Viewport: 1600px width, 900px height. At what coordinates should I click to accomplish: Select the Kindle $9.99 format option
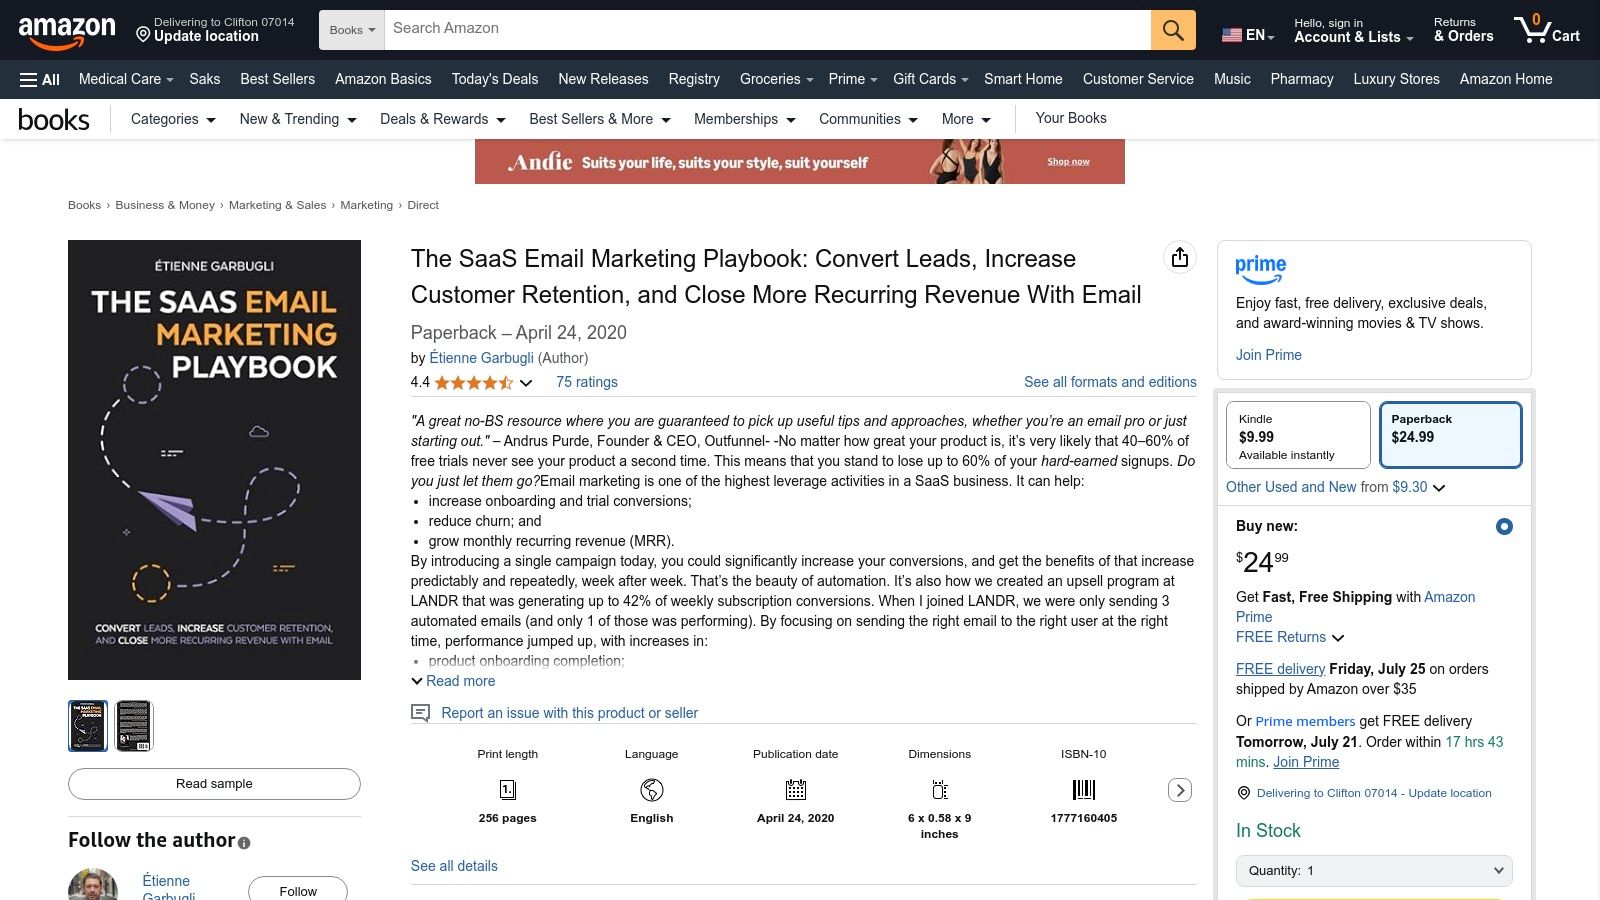(1298, 435)
